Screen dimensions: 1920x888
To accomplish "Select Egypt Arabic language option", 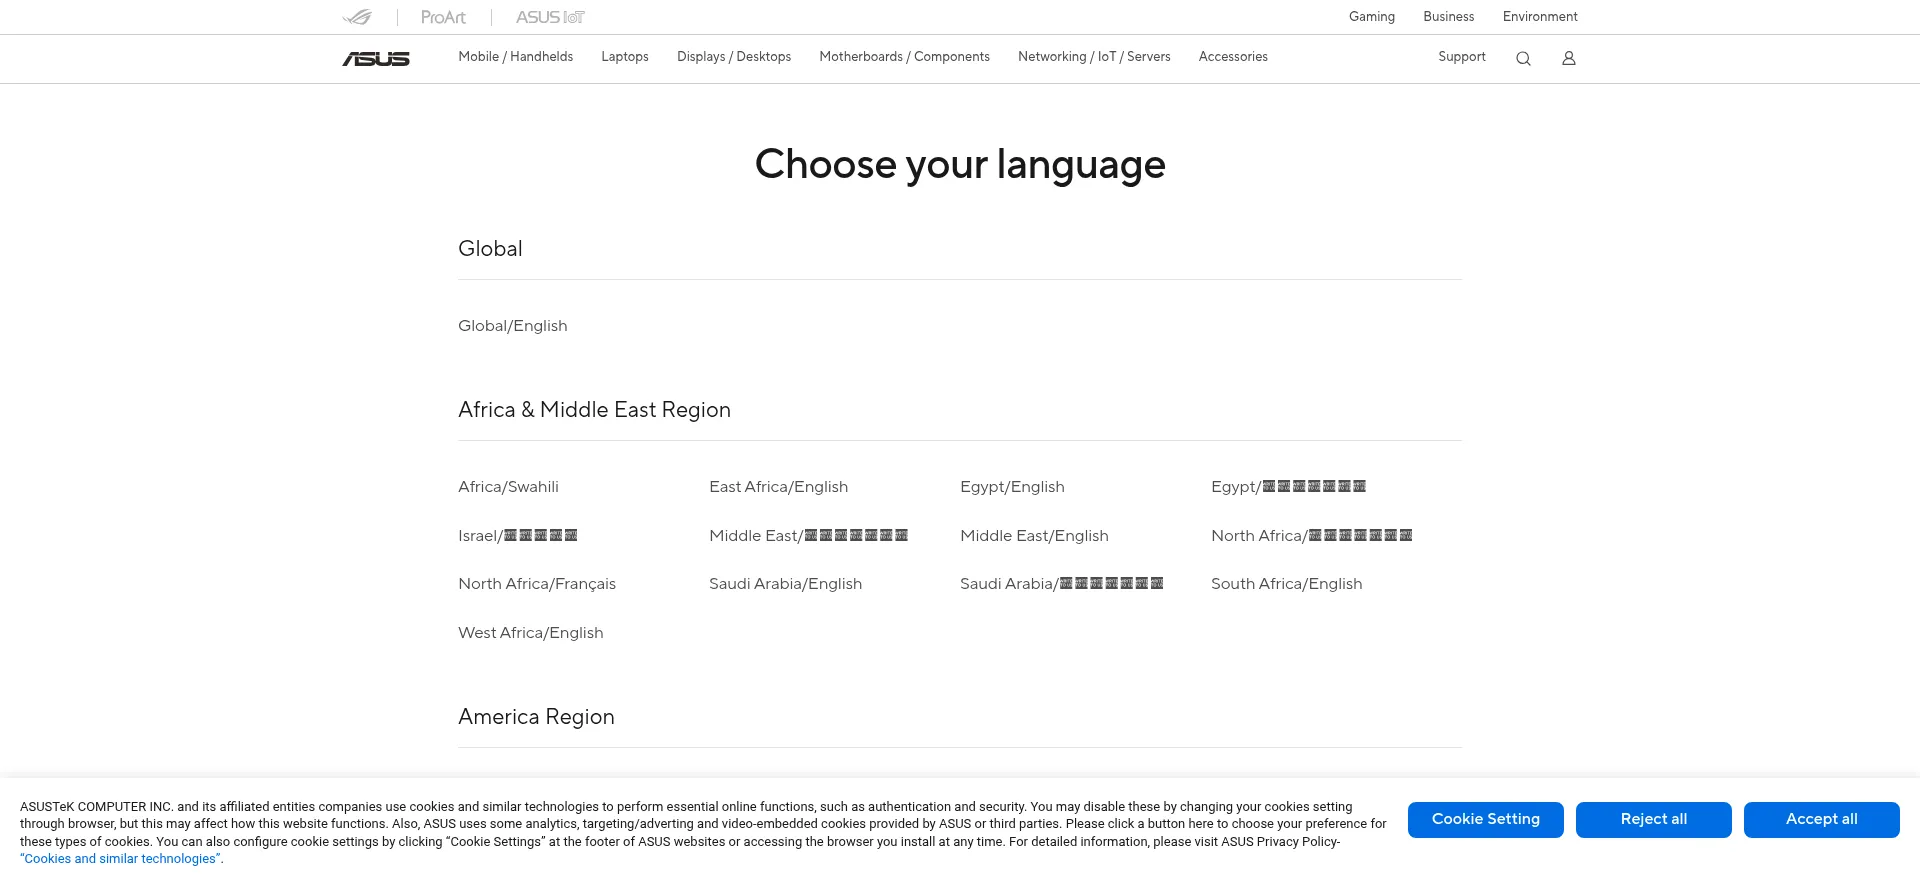I will click(1288, 487).
